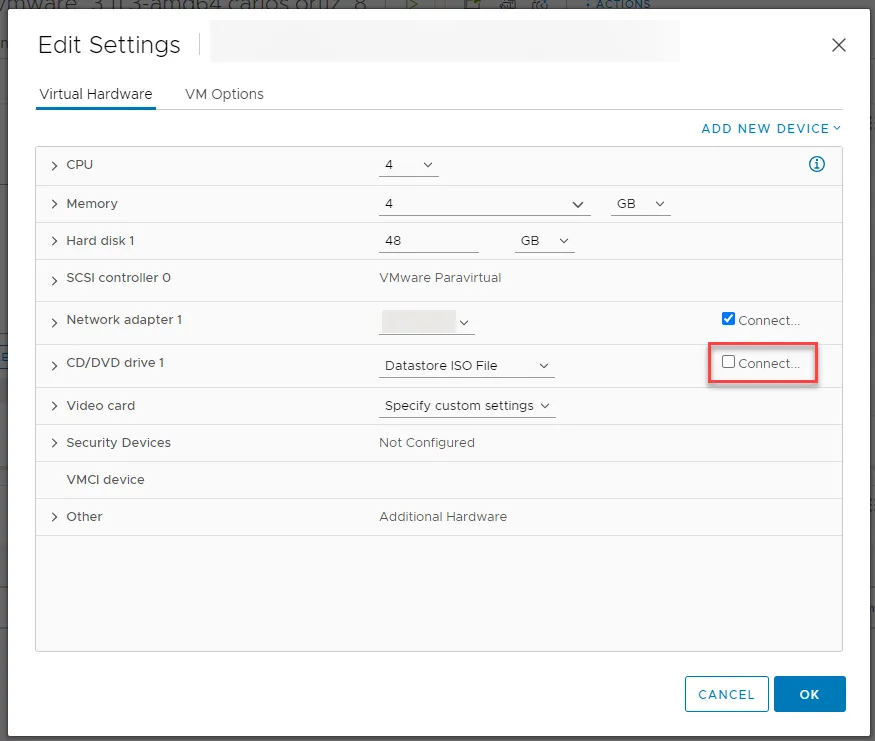
Task: Click the Not Configured text
Action: (x=427, y=443)
